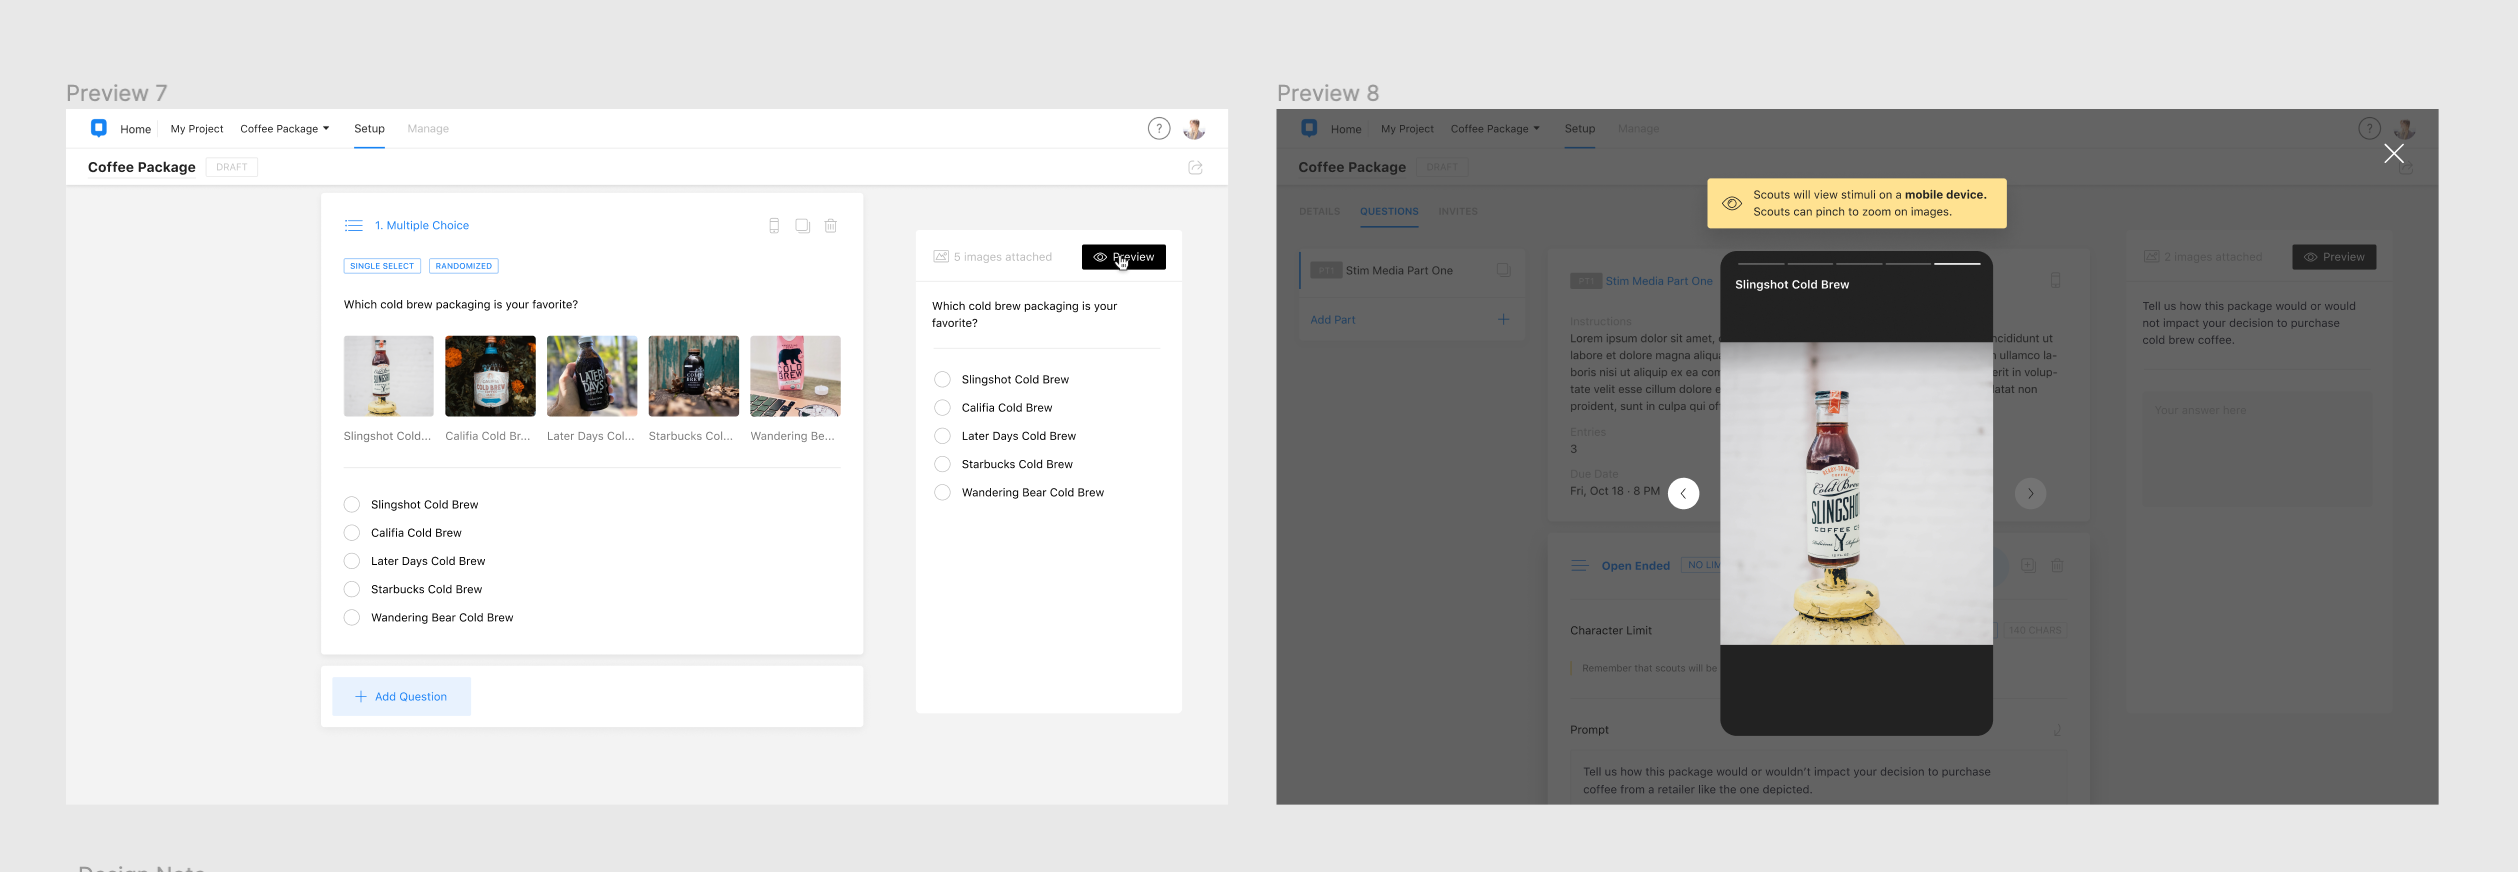Click the RANDOMIZED tag
The height and width of the screenshot is (872, 2518).
(464, 266)
